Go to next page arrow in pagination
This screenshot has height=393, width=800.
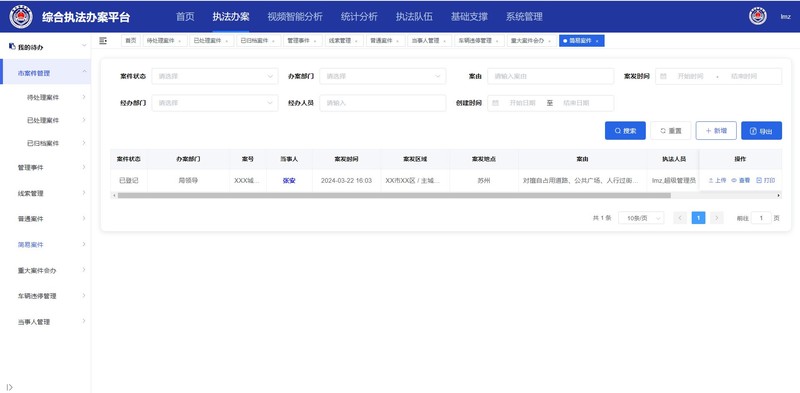pyautogui.click(x=717, y=218)
